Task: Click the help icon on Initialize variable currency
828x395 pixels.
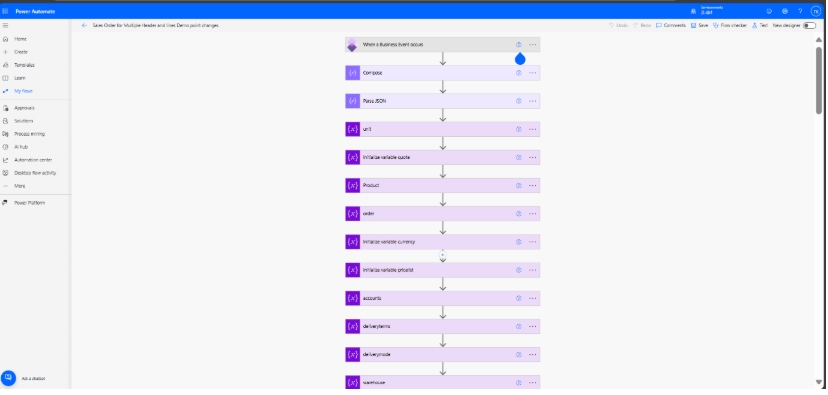Action: pos(519,242)
